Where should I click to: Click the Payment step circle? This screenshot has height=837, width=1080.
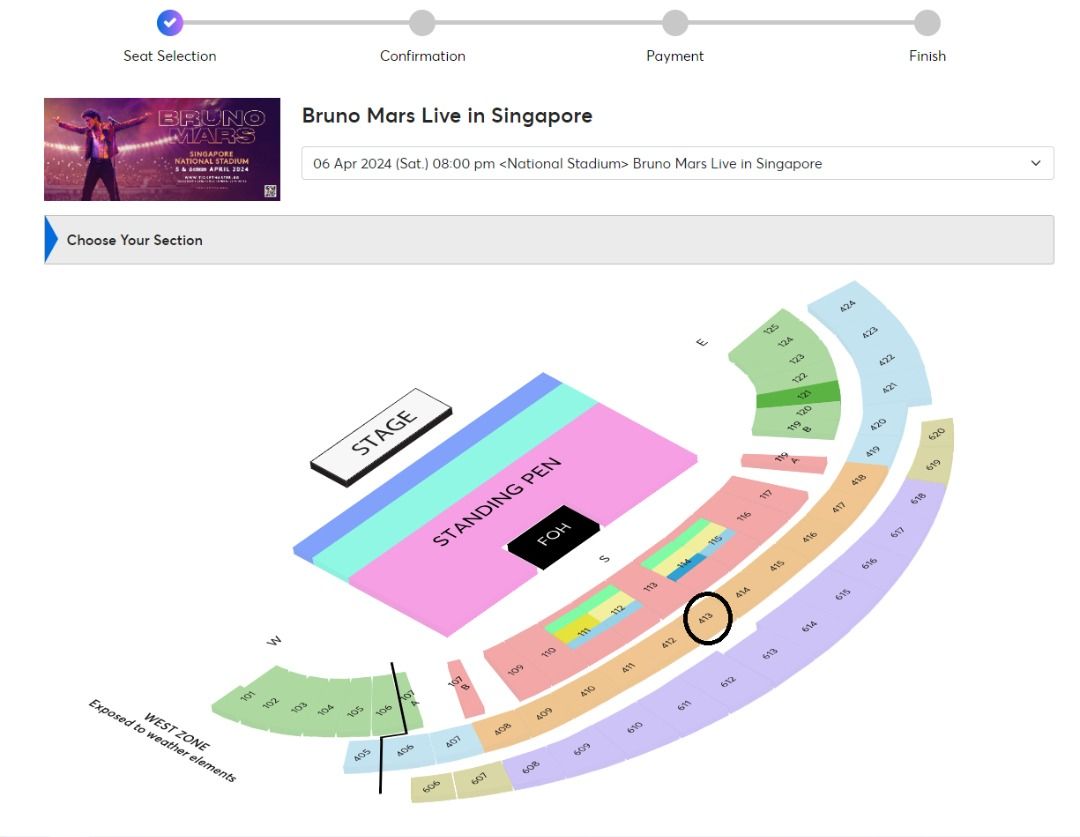pyautogui.click(x=675, y=22)
